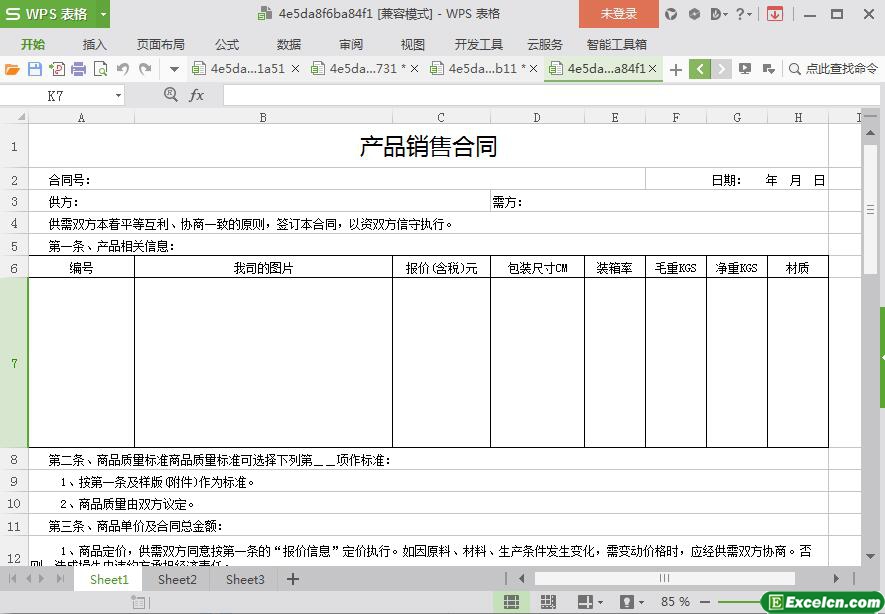Click the print icon in quick toolbar
885x614 pixels.
[x=78, y=69]
